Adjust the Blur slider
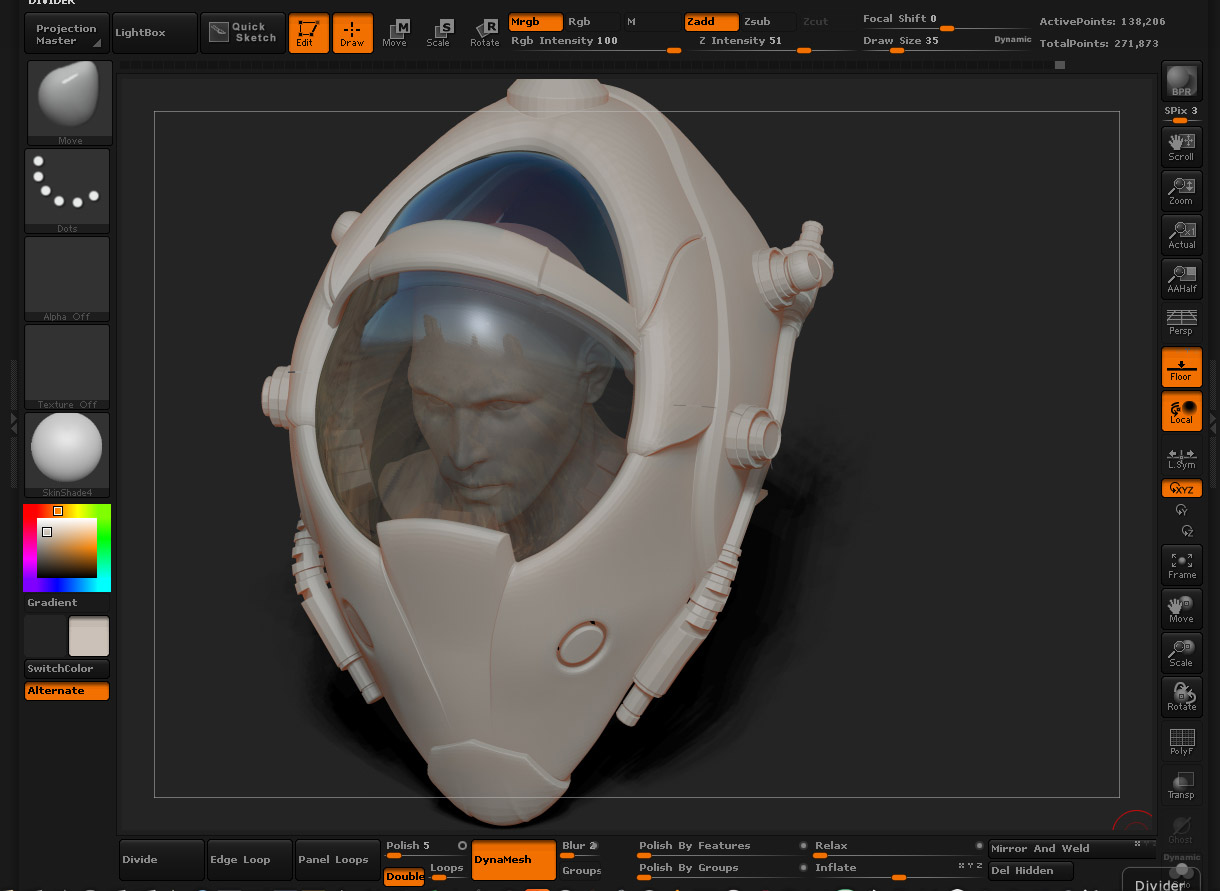This screenshot has height=891, width=1220. (x=580, y=849)
